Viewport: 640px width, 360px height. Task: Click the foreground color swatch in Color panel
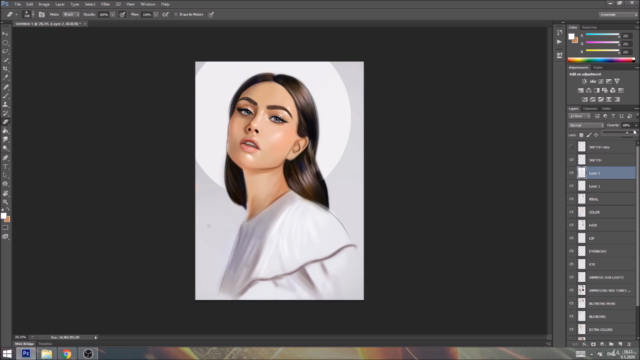(x=571, y=36)
